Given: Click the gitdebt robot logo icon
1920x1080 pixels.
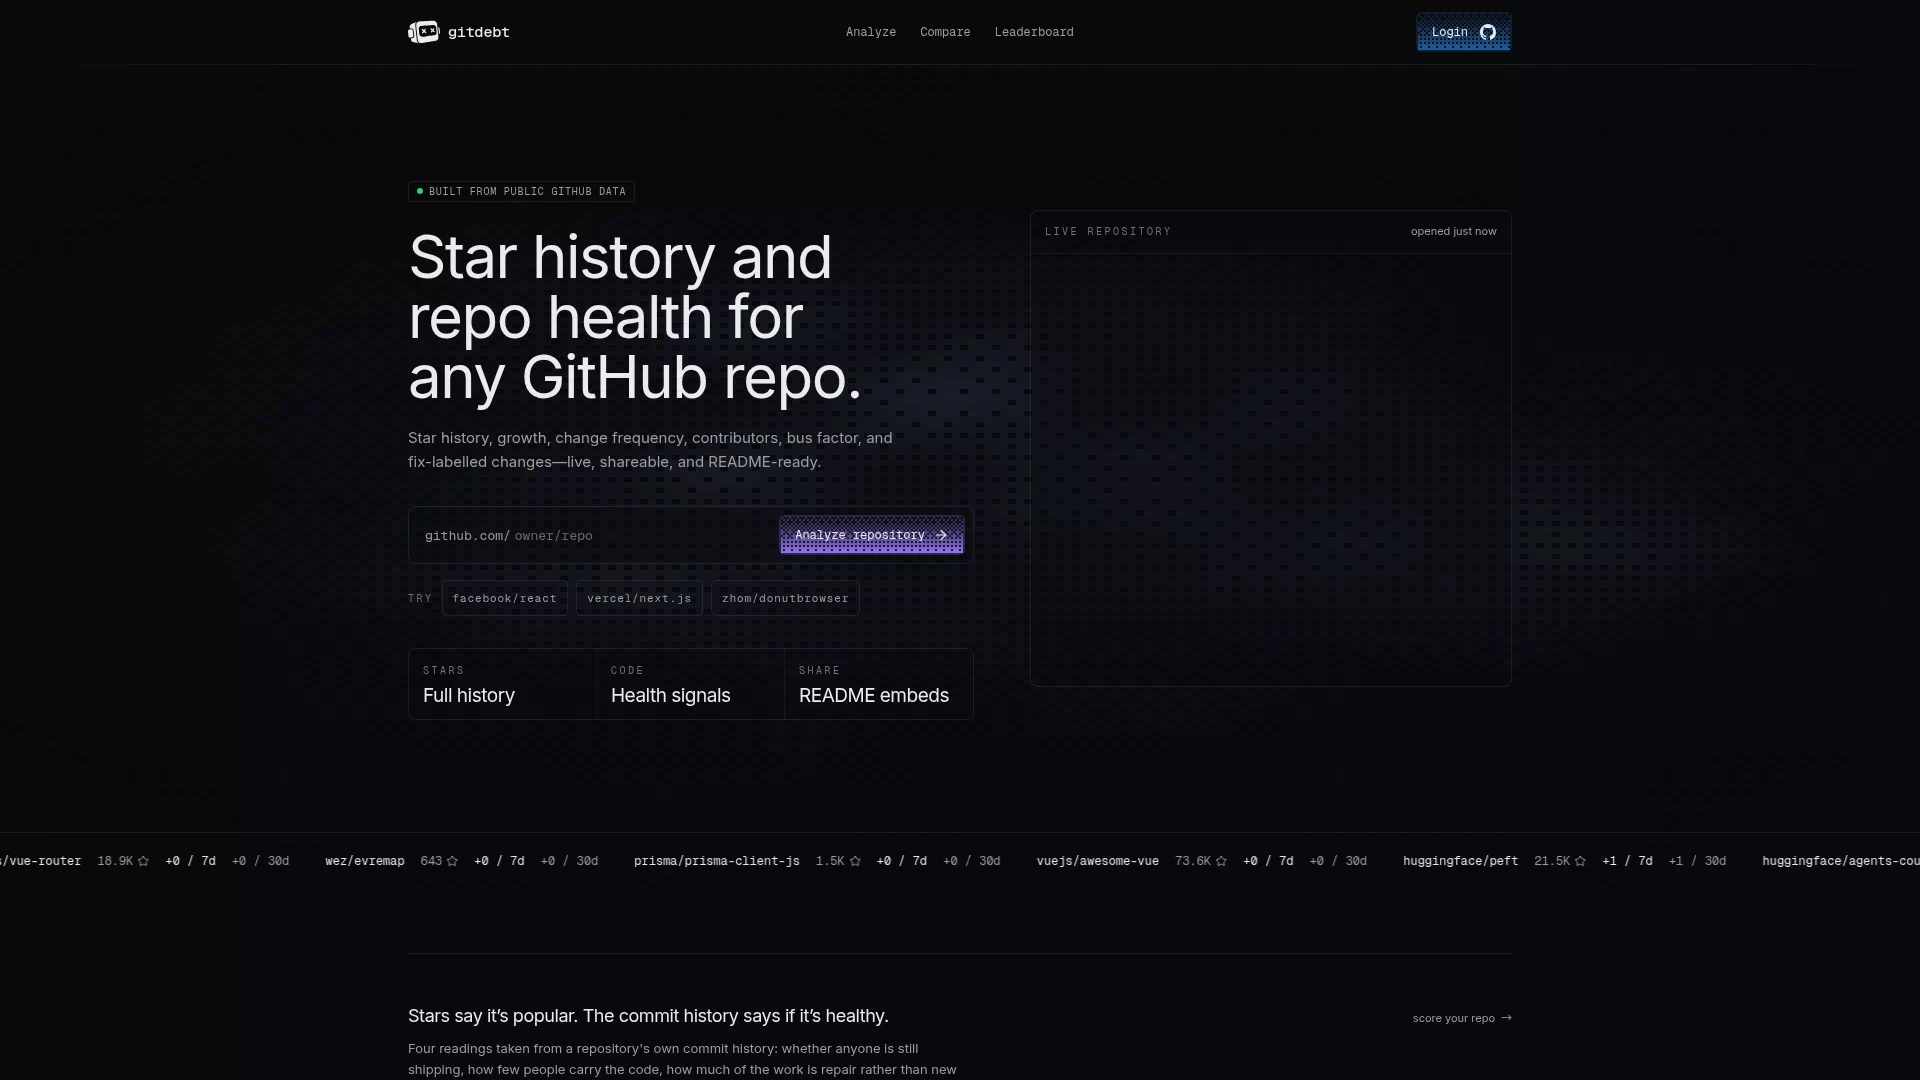Looking at the screenshot, I should (423, 32).
